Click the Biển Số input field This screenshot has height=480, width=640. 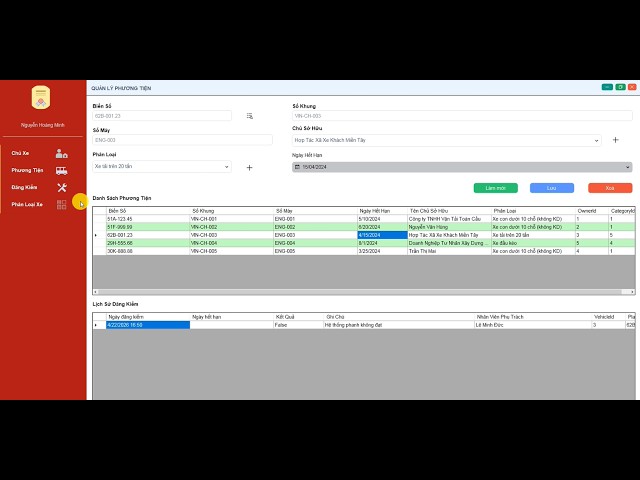coord(162,116)
